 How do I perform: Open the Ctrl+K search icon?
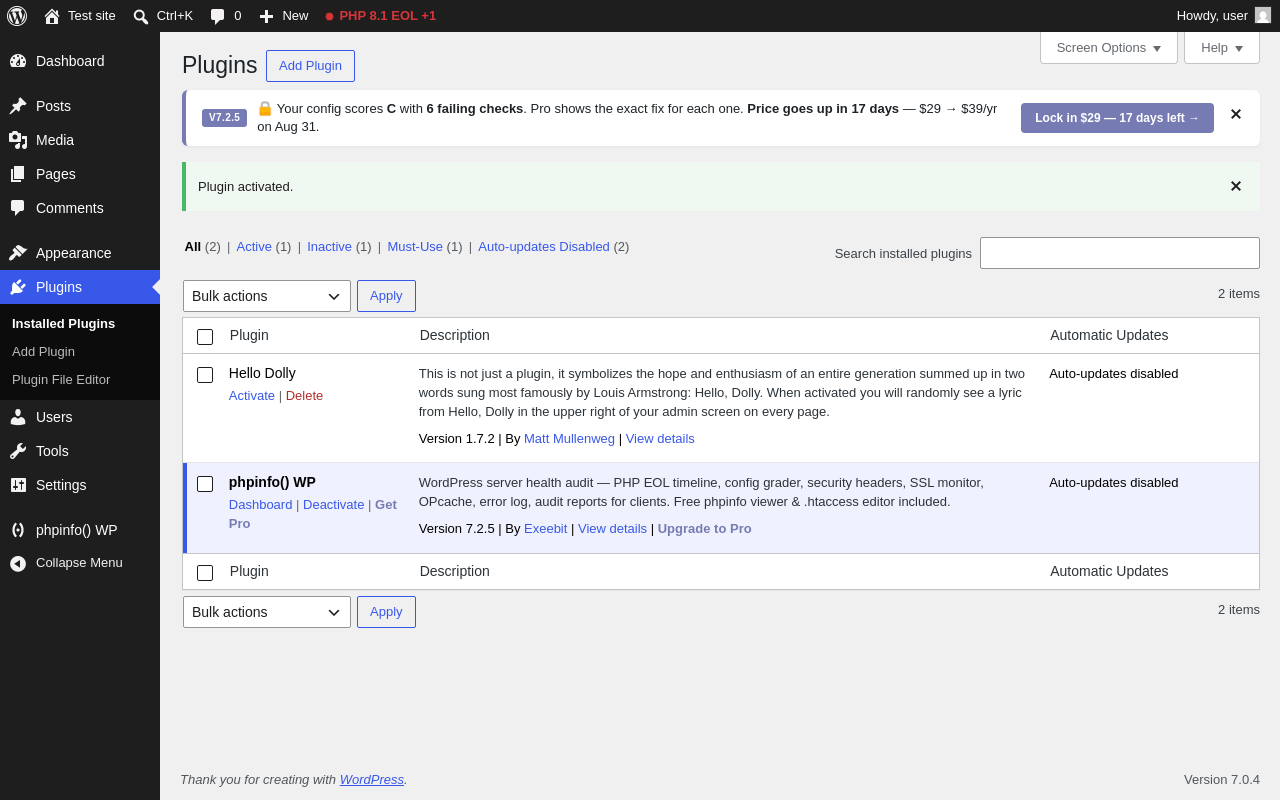[x=141, y=16]
